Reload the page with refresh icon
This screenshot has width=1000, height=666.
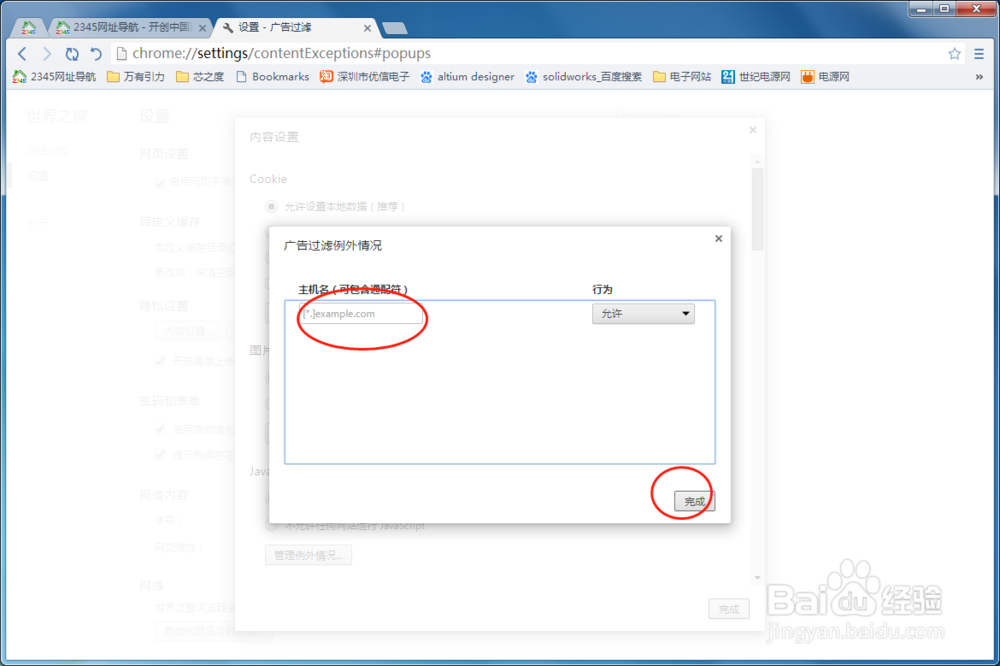pyautogui.click(x=71, y=54)
